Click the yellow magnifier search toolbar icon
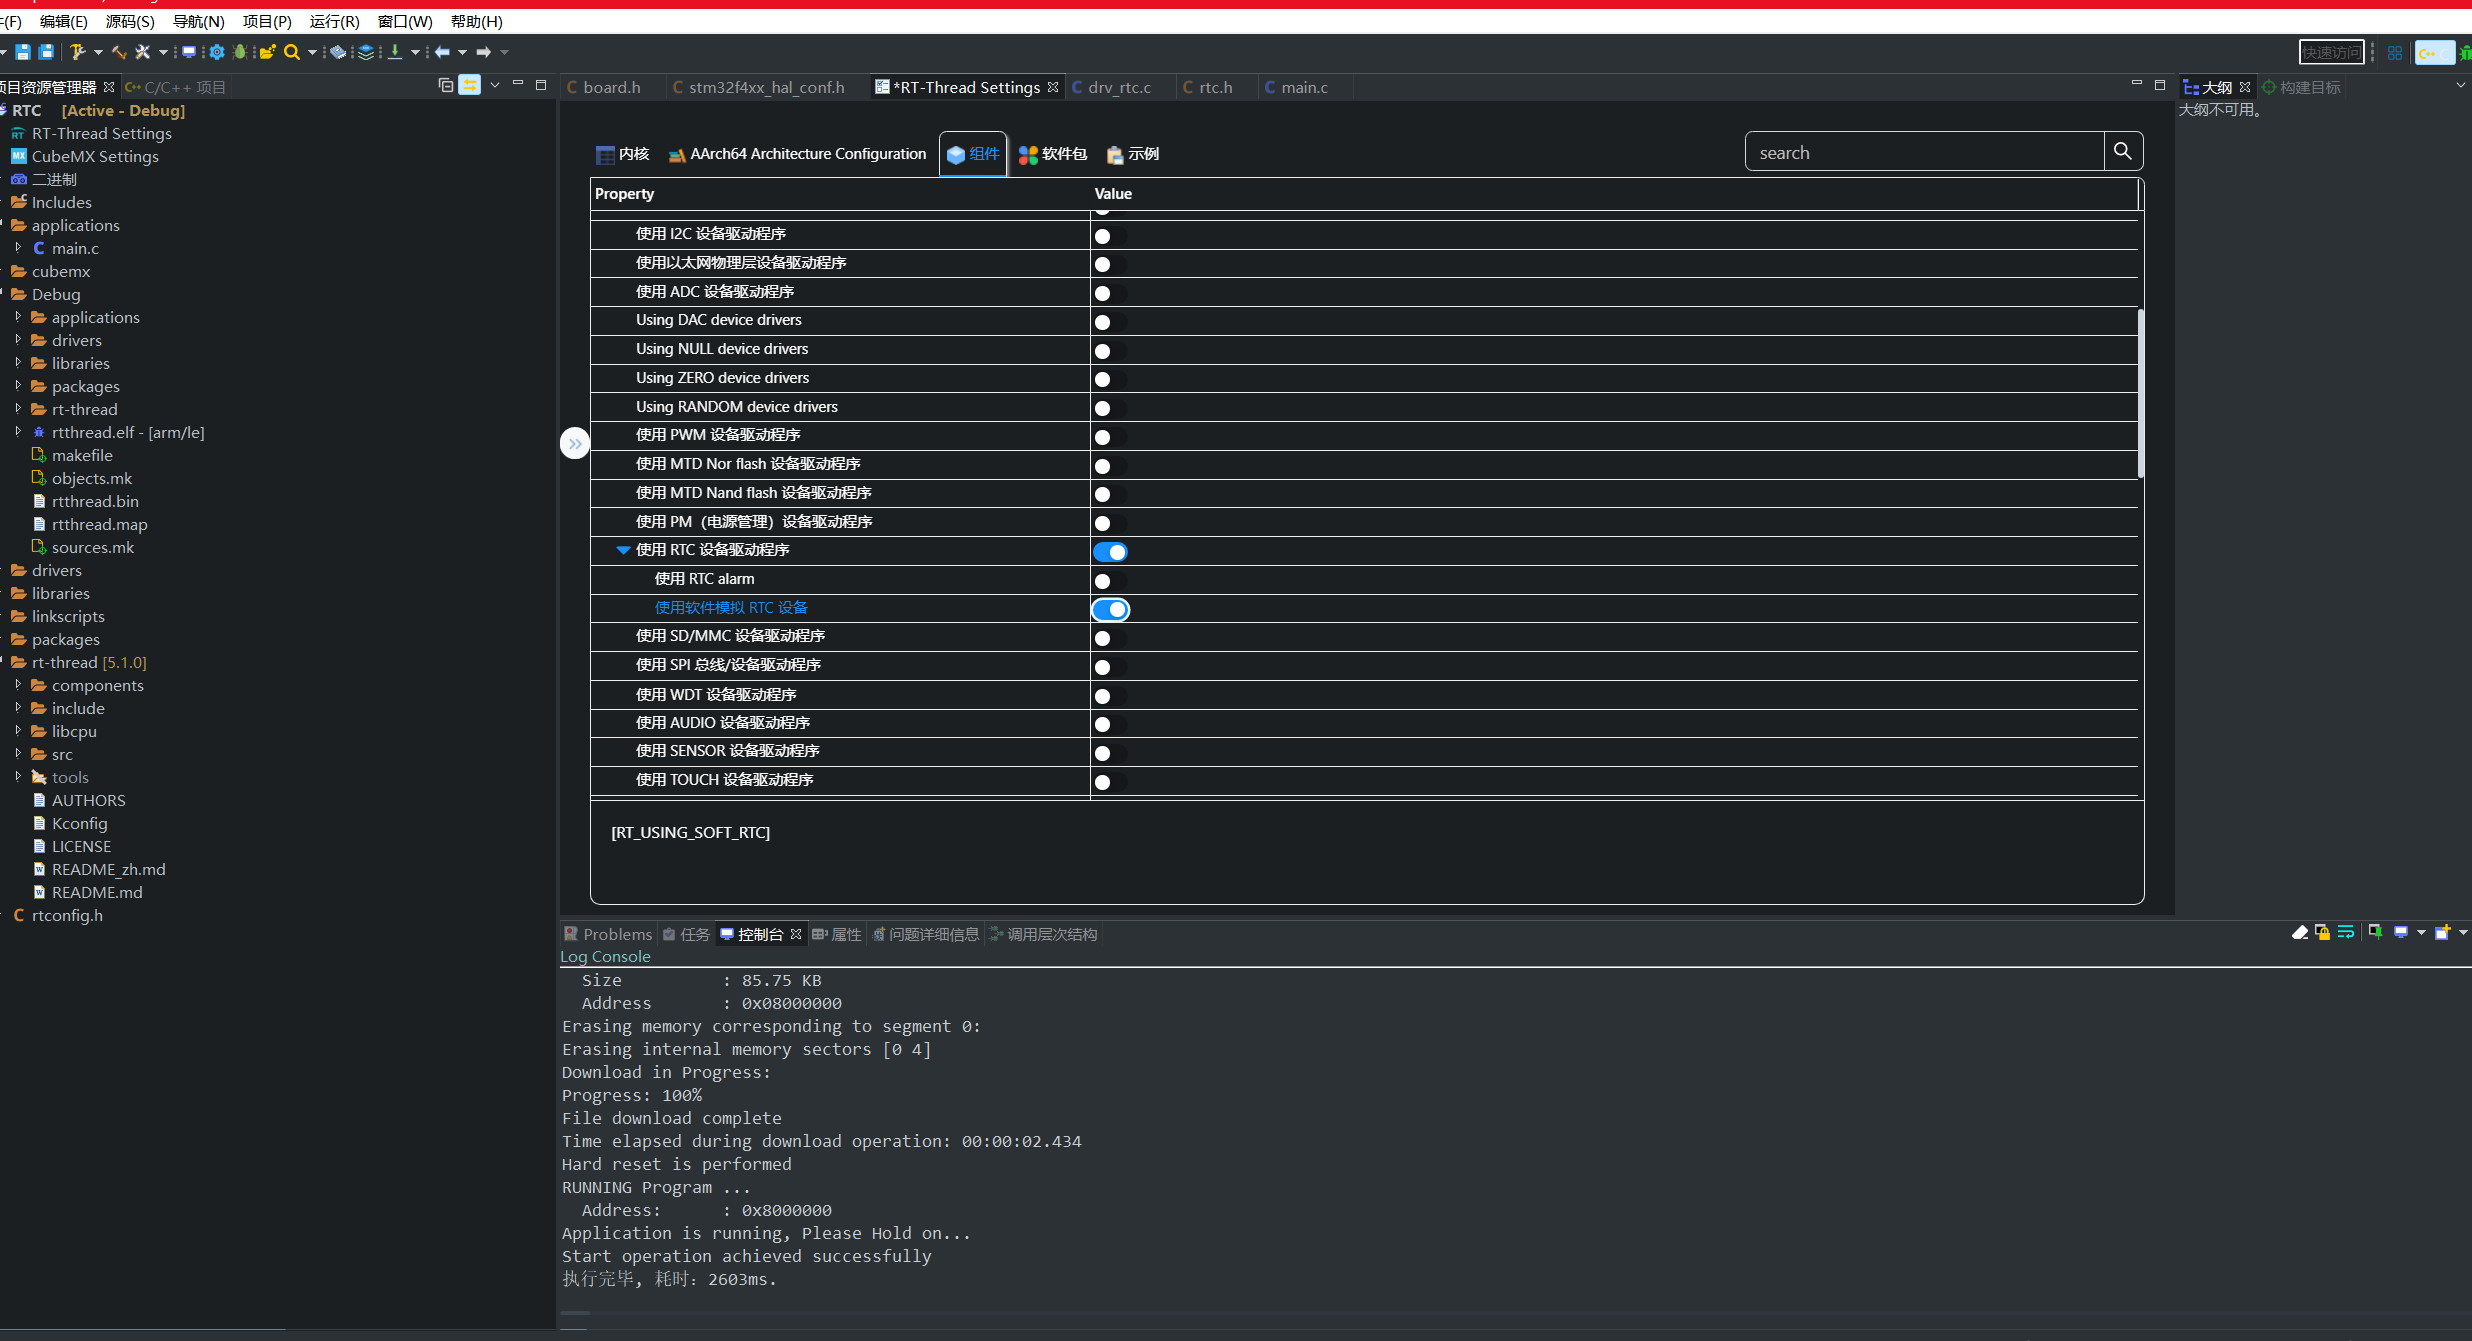 tap(292, 52)
